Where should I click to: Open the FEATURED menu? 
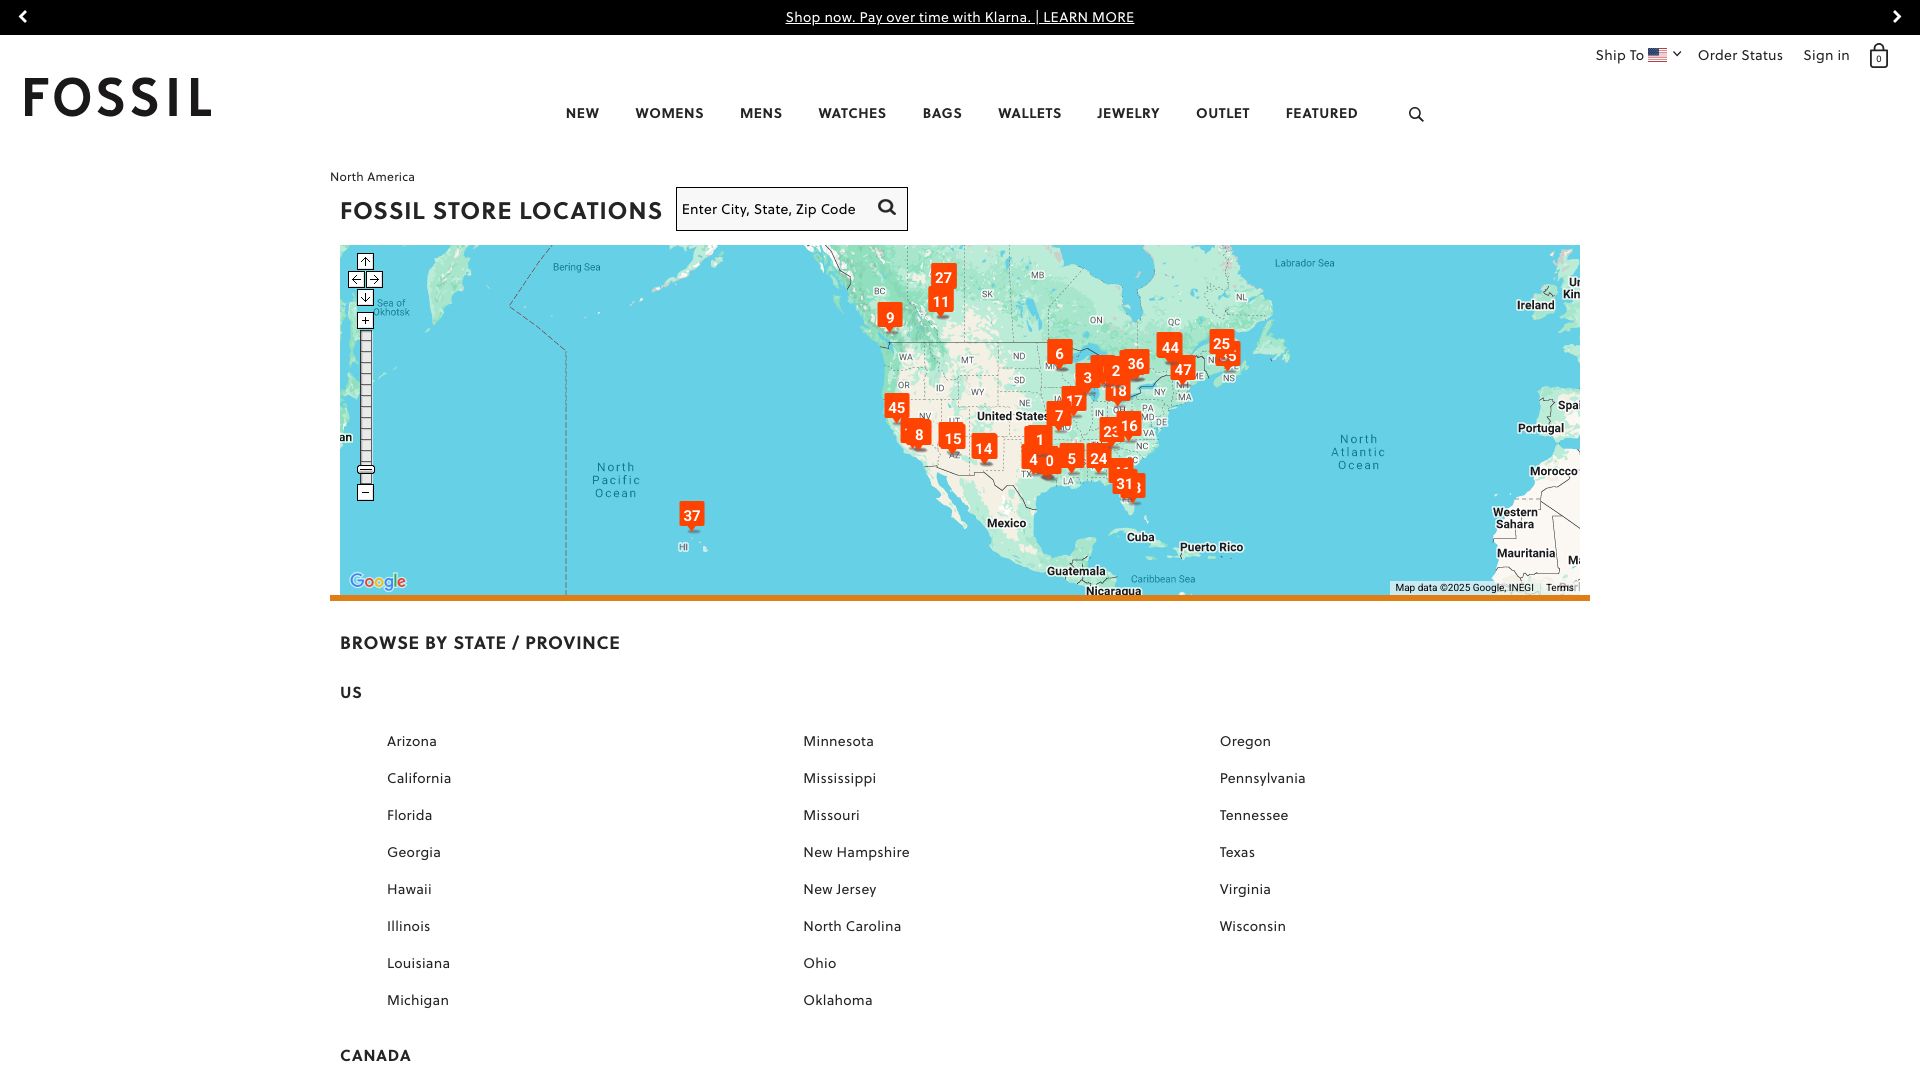pos(1321,113)
